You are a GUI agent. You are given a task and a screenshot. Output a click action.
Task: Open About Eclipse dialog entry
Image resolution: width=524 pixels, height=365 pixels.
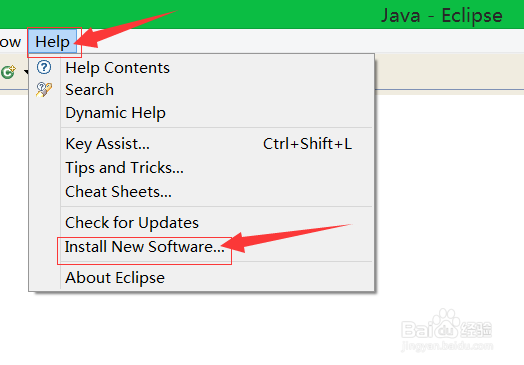(x=115, y=278)
